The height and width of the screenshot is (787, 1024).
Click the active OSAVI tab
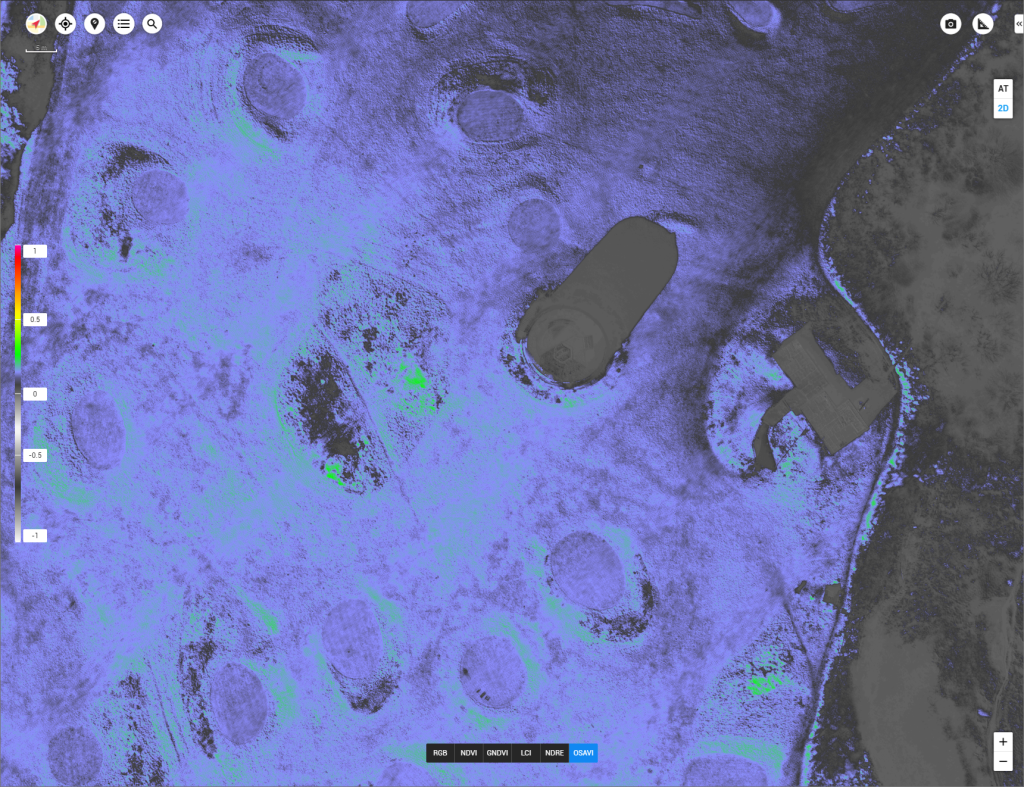tap(583, 753)
